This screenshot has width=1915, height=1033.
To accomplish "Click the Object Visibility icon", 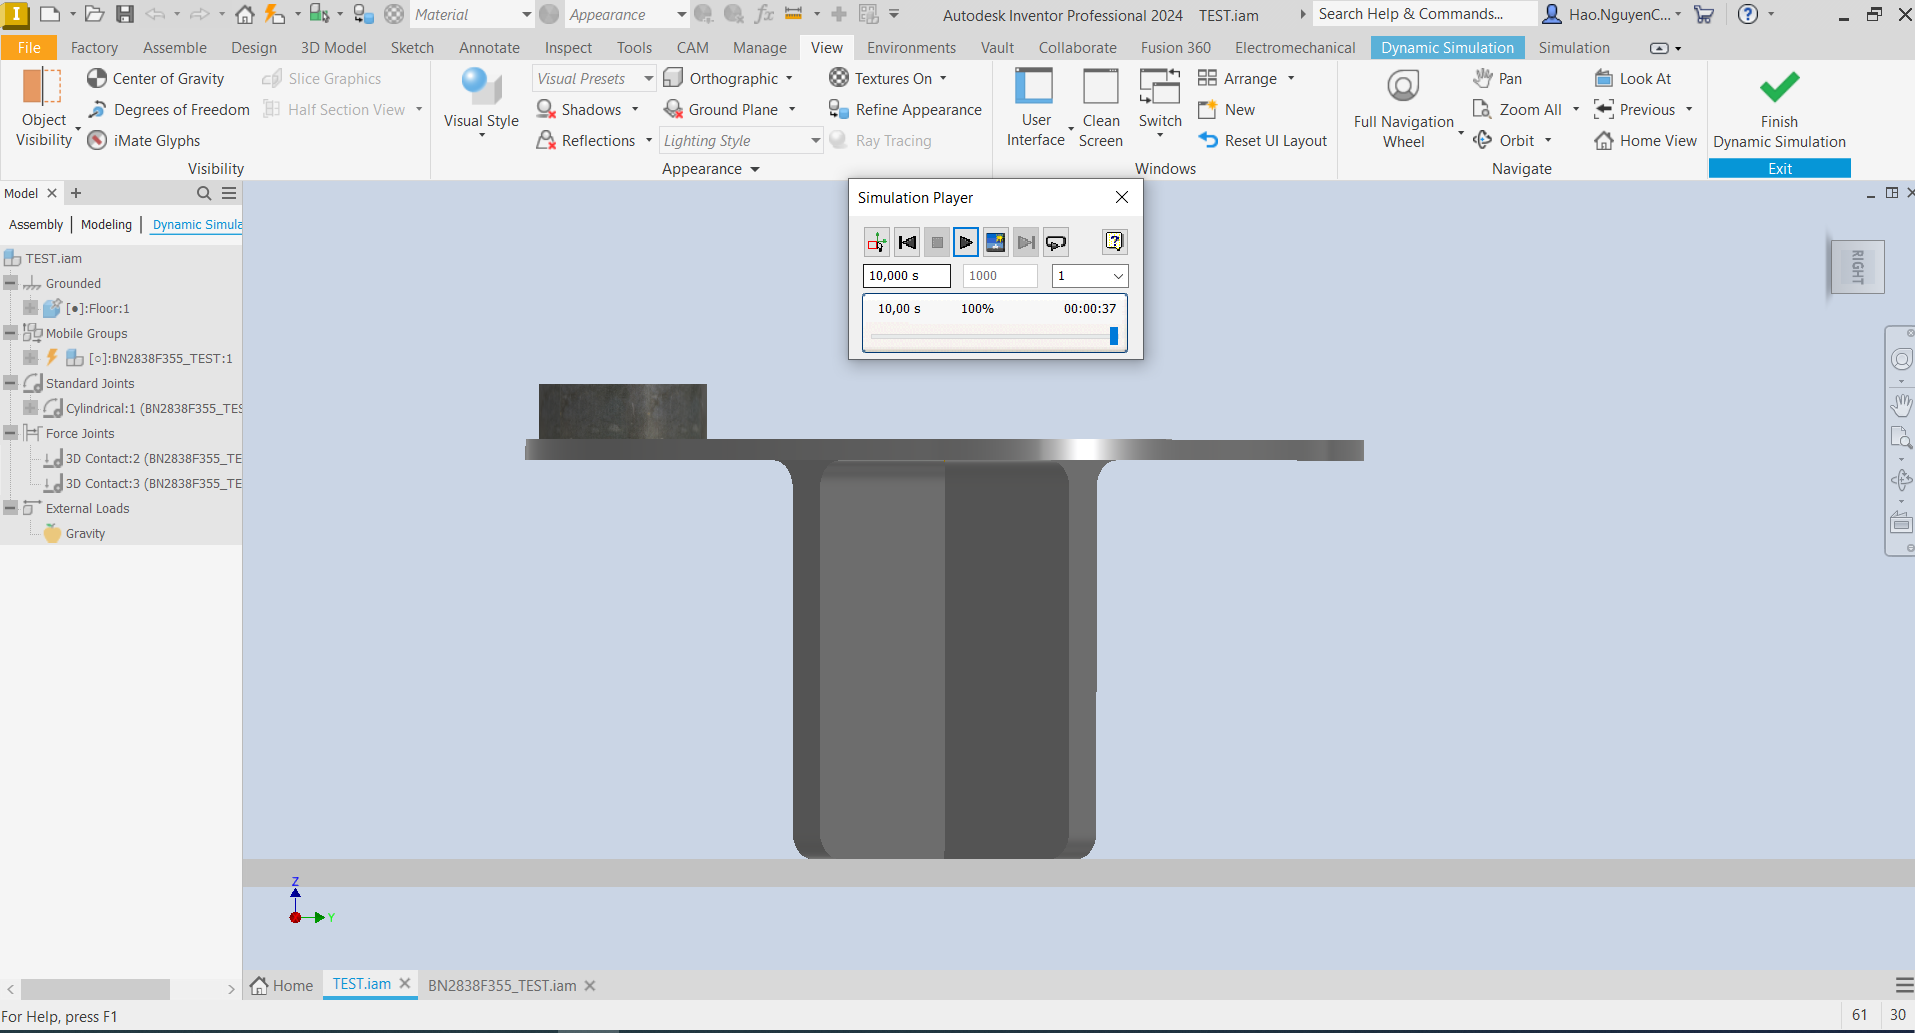I will [43, 88].
